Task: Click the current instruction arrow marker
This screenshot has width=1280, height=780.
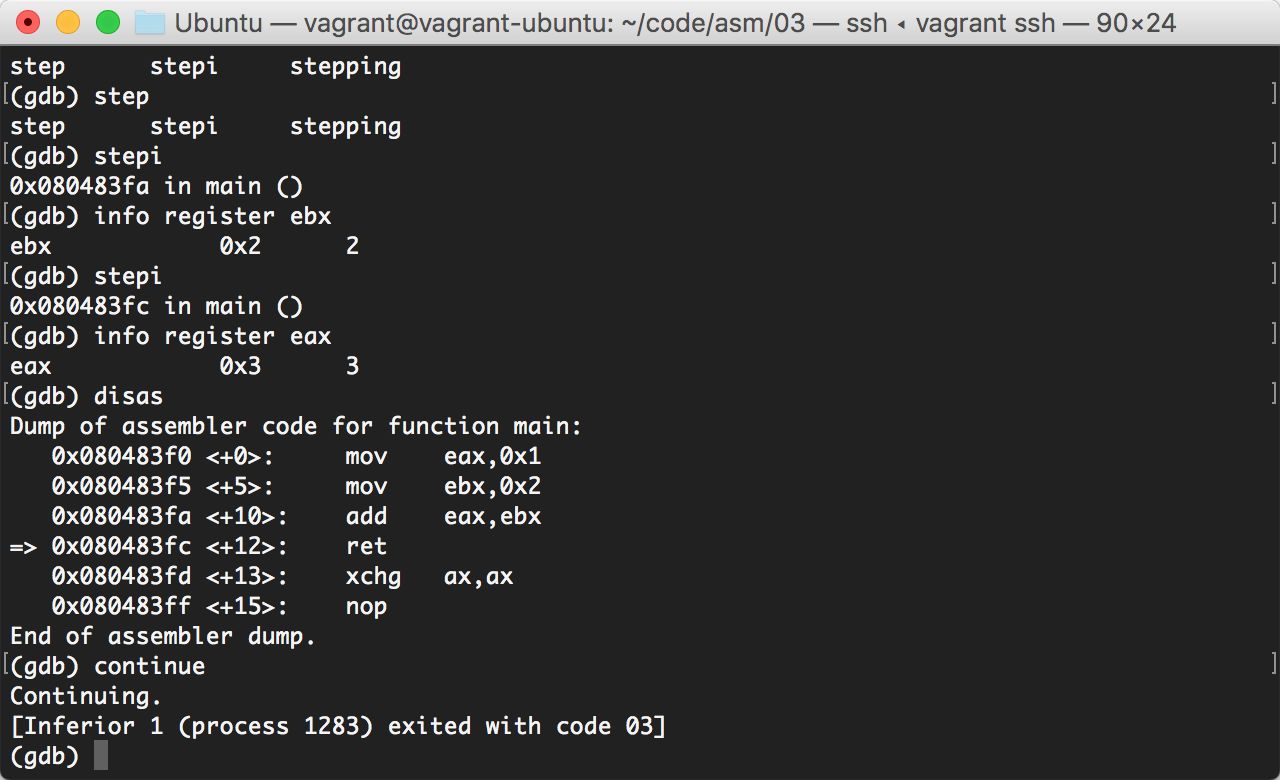Action: pos(23,546)
